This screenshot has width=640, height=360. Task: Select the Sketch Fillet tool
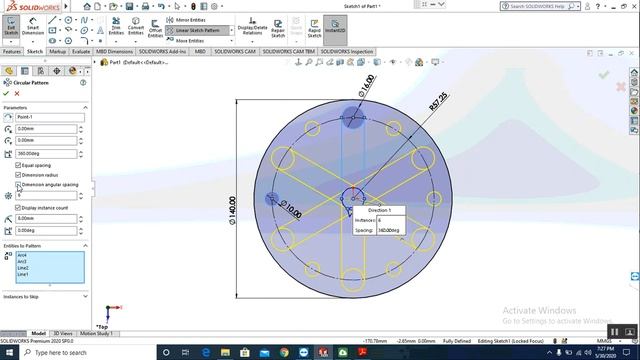[x=84, y=40]
